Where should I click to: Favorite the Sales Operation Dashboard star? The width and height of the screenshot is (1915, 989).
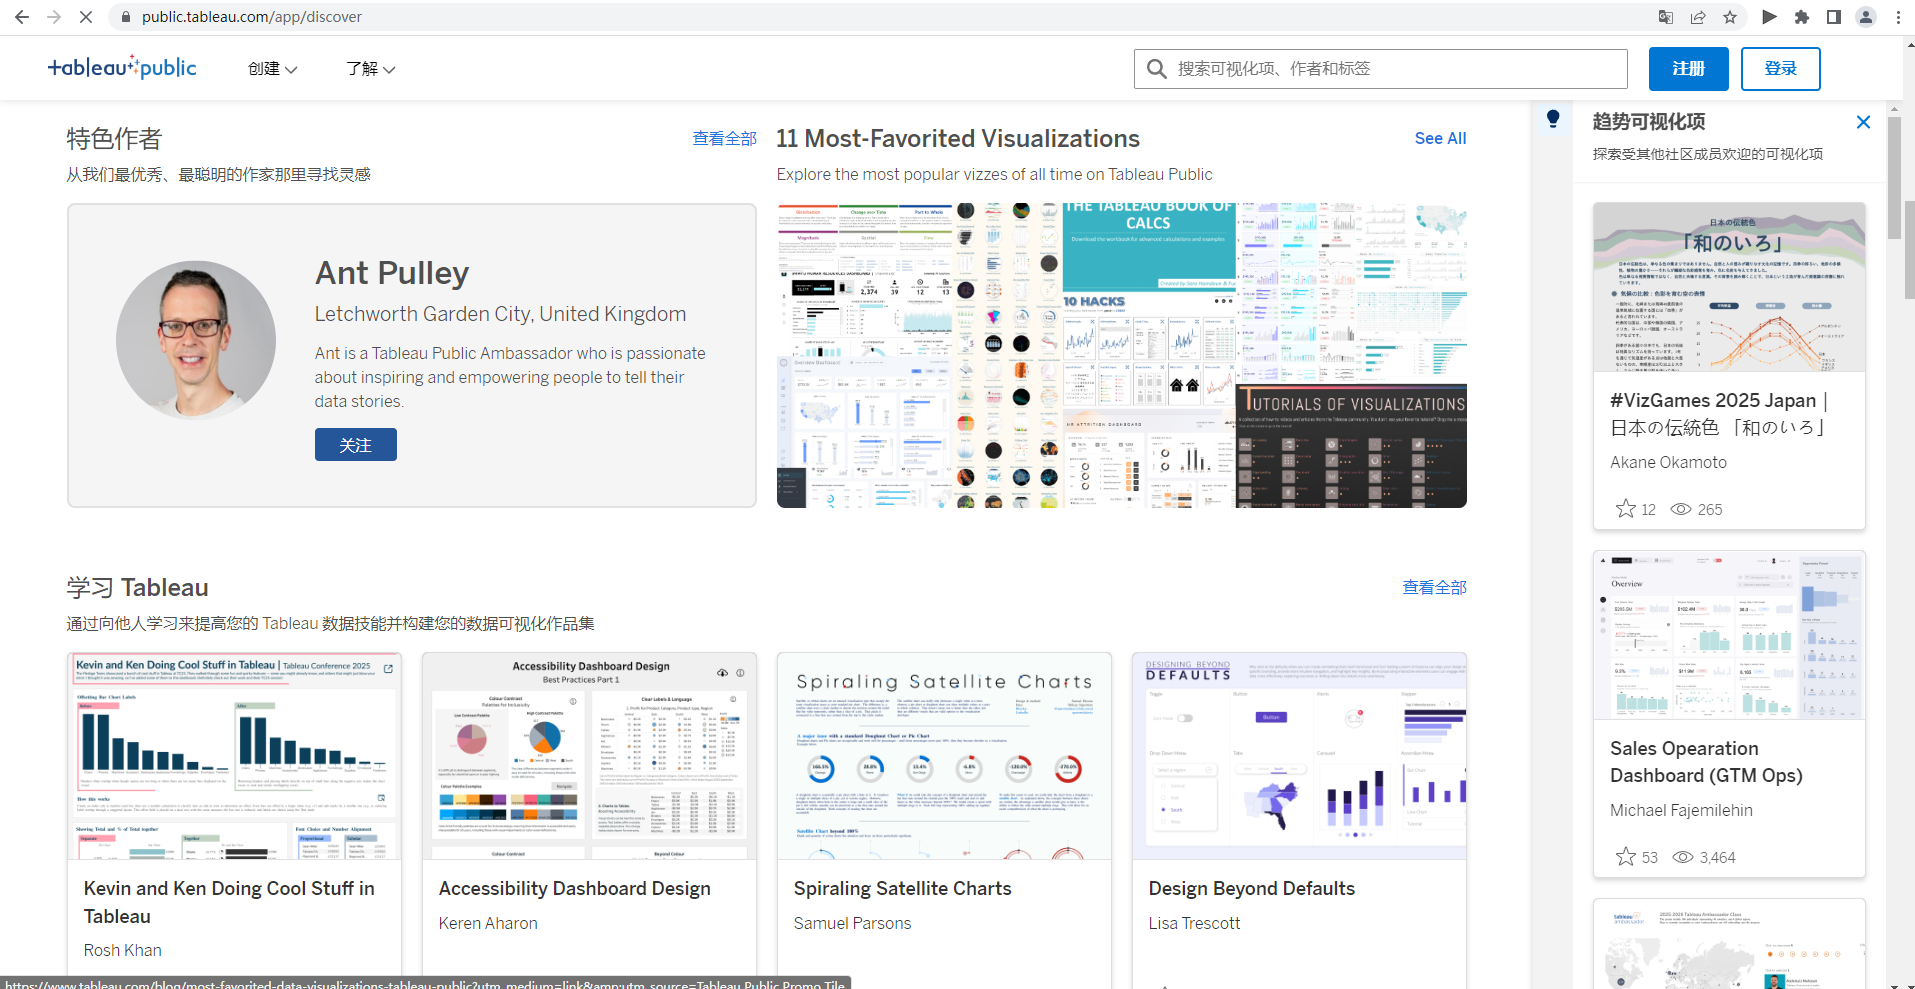[1626, 857]
